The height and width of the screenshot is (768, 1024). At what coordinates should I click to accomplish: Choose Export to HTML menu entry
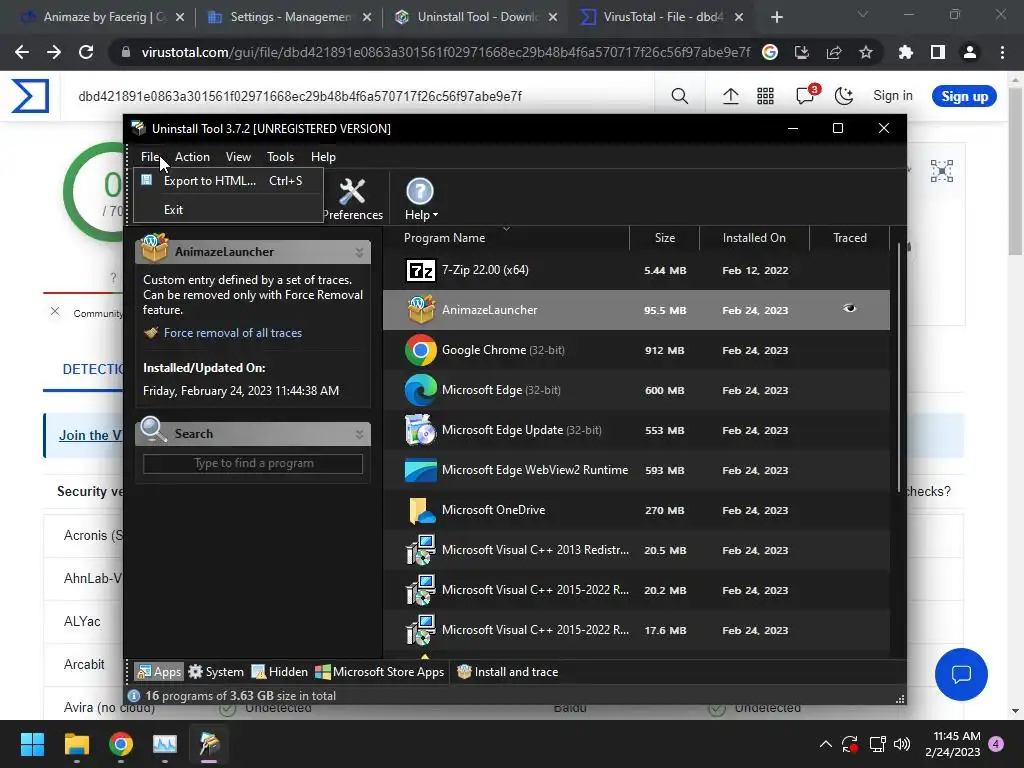tap(228, 181)
